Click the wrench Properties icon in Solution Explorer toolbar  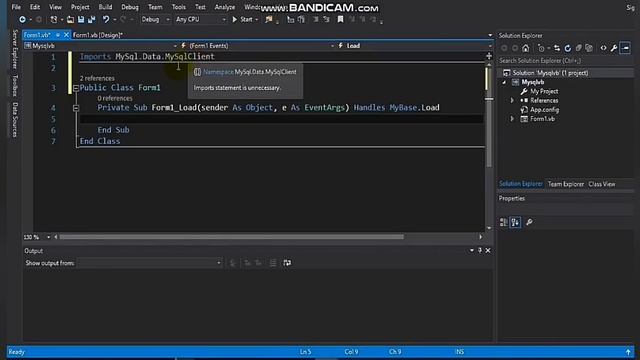(x=614, y=48)
